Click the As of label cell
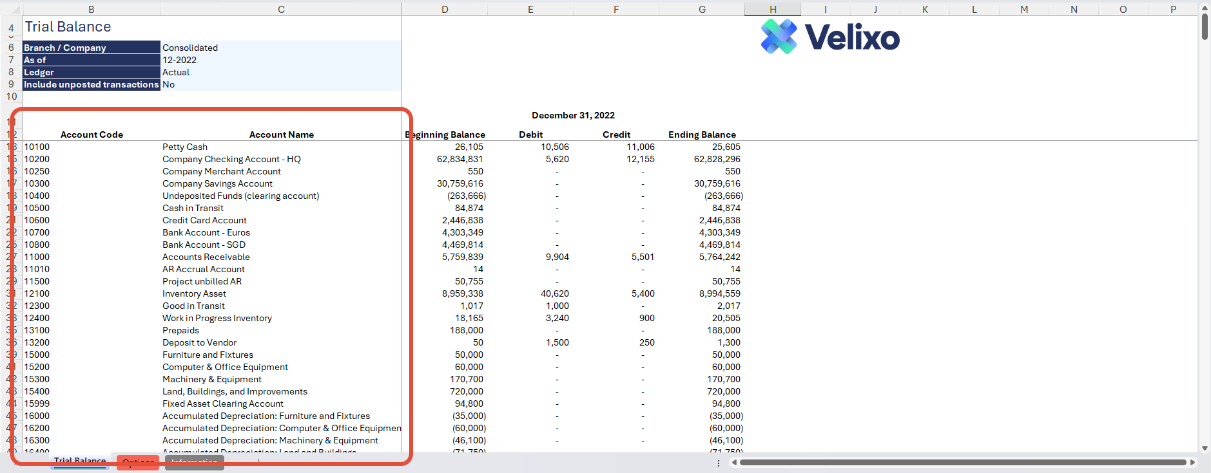 pyautogui.click(x=92, y=60)
